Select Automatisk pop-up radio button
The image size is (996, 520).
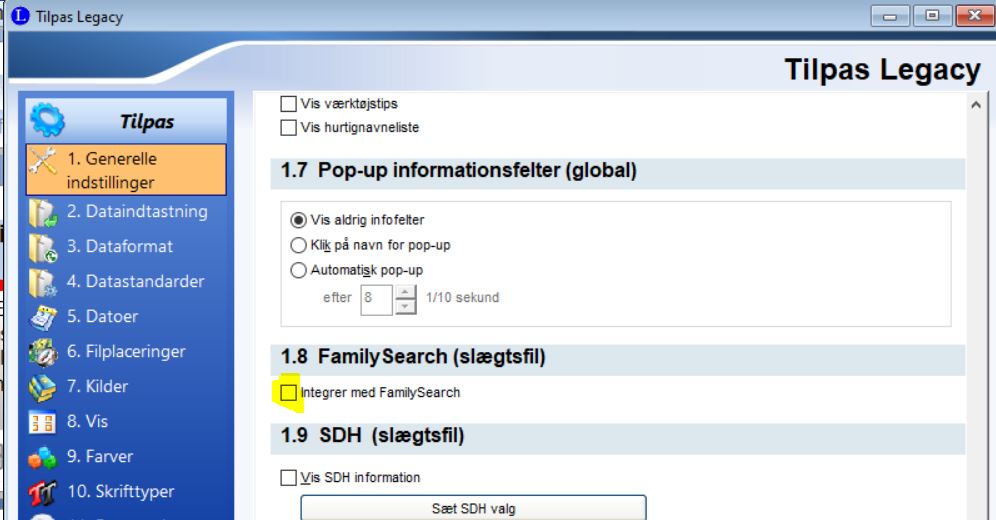(x=298, y=270)
